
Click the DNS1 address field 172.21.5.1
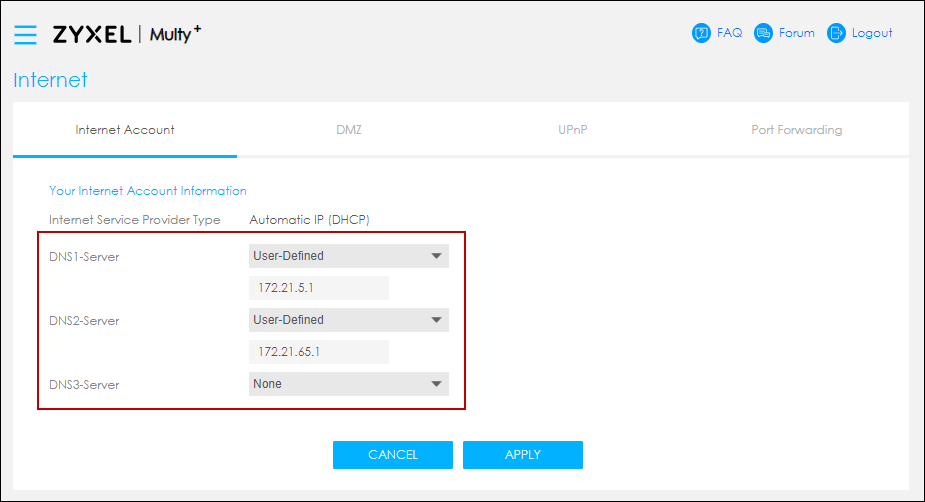point(319,288)
